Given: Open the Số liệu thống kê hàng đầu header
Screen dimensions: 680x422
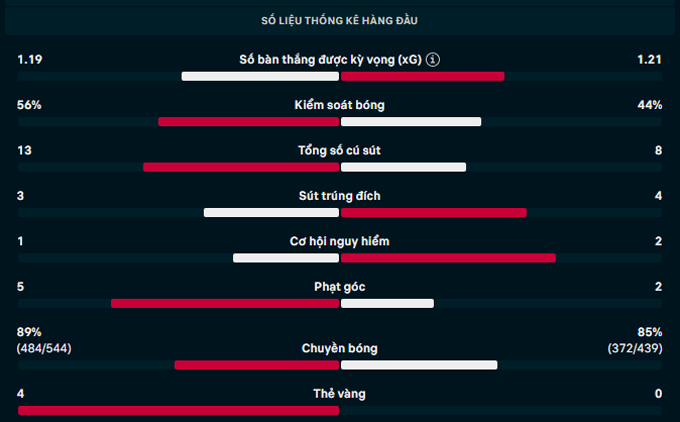Looking at the screenshot, I should (x=340, y=20).
